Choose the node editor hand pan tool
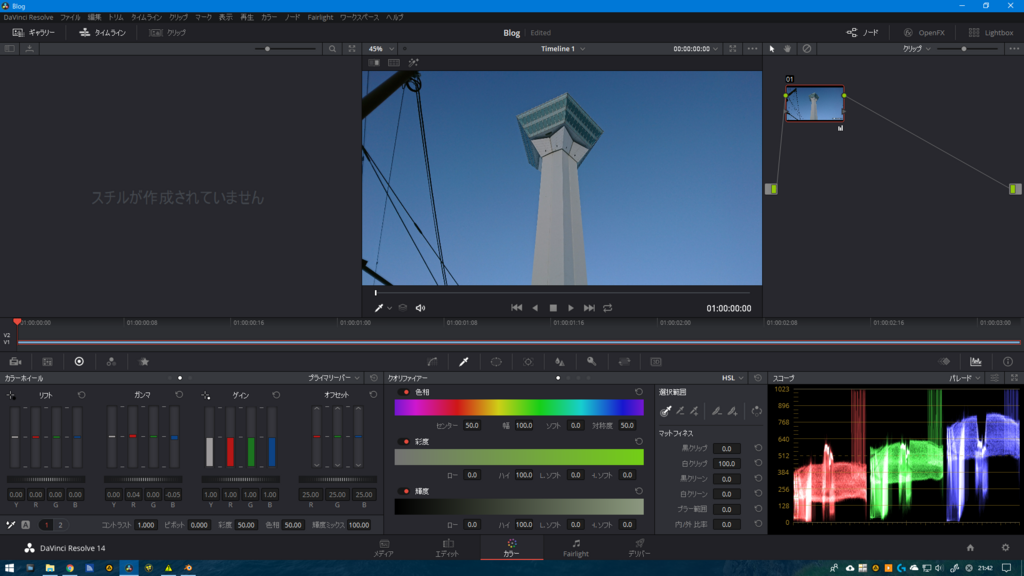 pyautogui.click(x=788, y=49)
